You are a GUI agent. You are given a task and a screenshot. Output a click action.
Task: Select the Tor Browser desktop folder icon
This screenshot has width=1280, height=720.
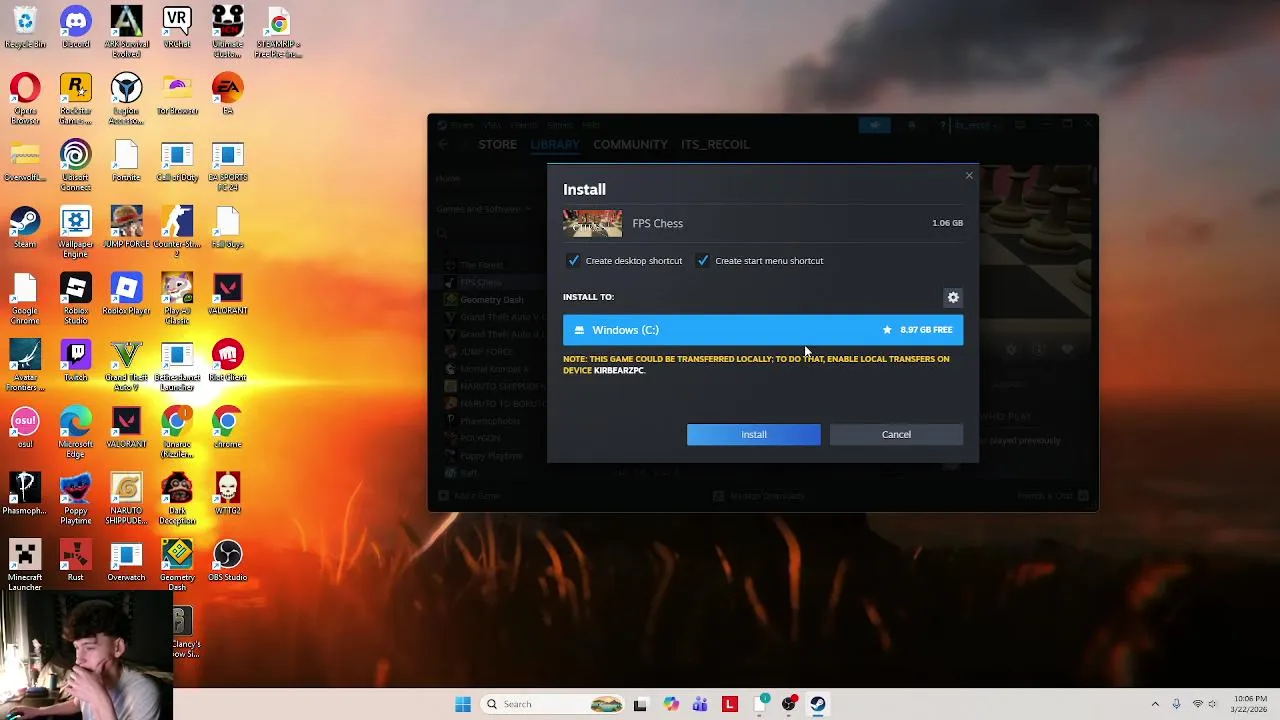click(177, 93)
